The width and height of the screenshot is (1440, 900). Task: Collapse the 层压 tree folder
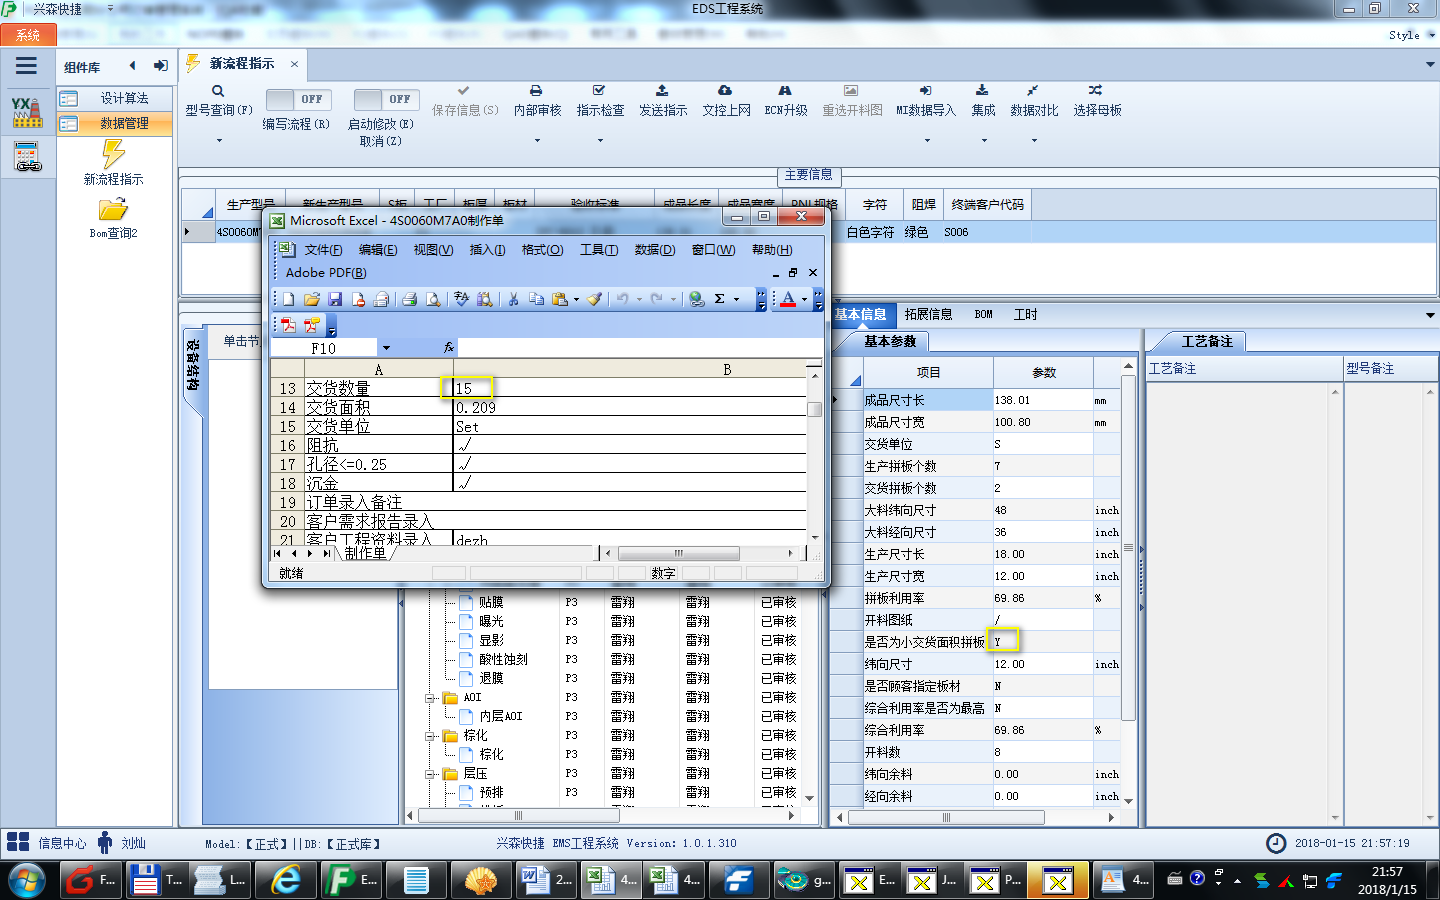[x=430, y=774]
